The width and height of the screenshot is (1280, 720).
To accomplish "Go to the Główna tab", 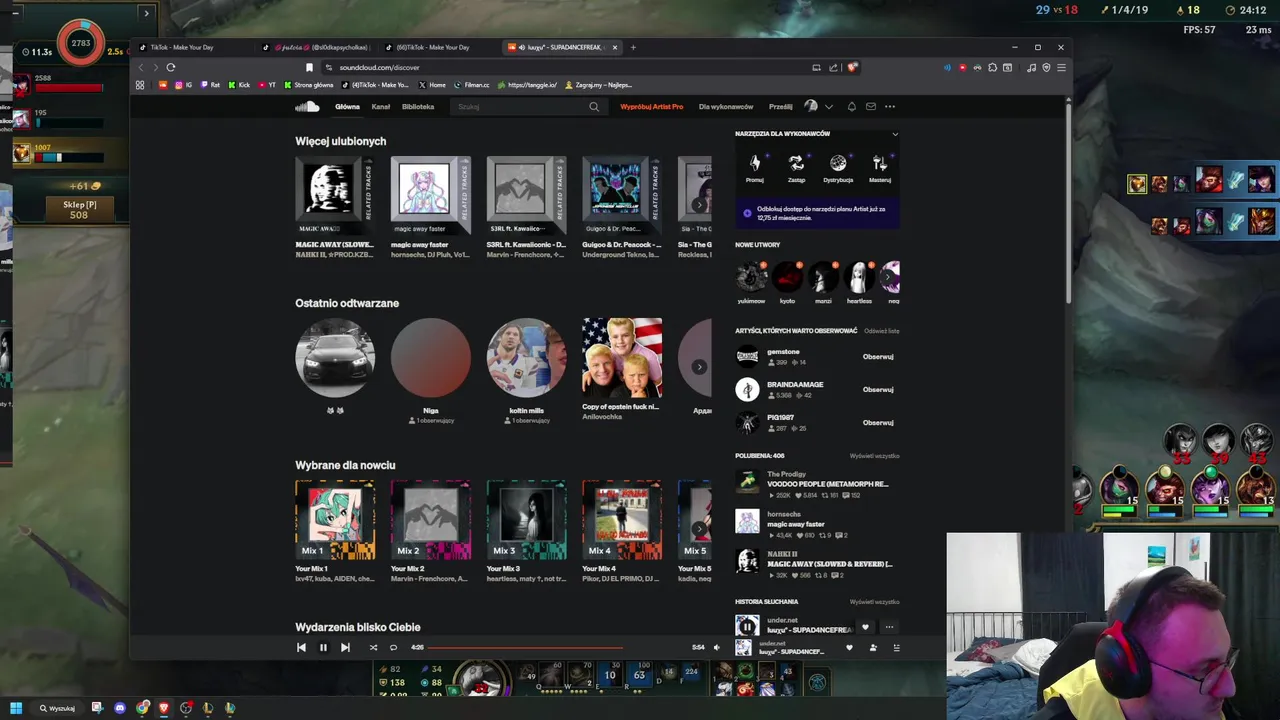I will pyautogui.click(x=347, y=106).
